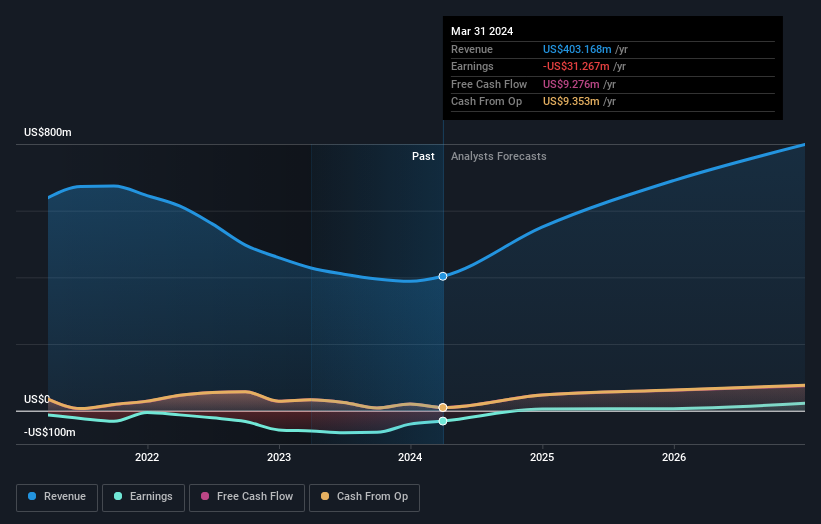The height and width of the screenshot is (524, 821).
Task: Click the pink Free Cash Flow legend dot
Action: (205, 496)
